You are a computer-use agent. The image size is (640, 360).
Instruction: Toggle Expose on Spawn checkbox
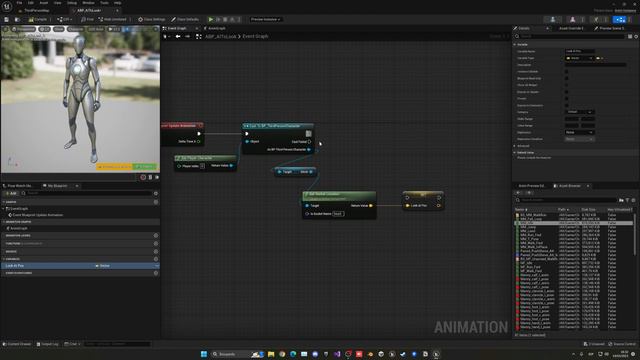[x=566, y=92]
